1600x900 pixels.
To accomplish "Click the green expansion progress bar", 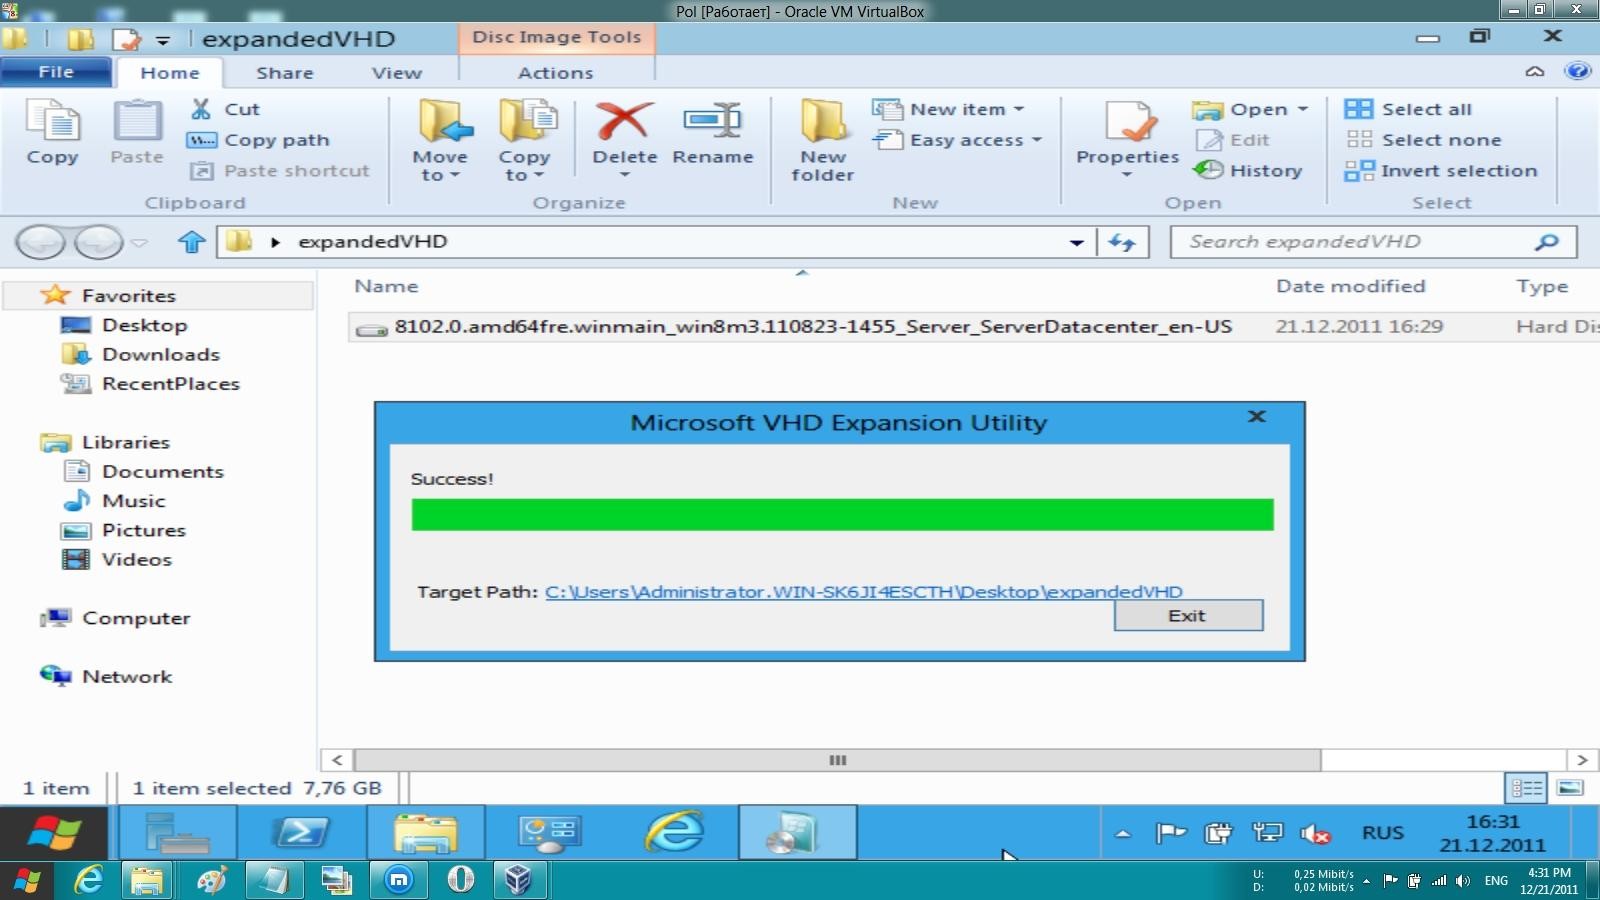I will [x=842, y=514].
